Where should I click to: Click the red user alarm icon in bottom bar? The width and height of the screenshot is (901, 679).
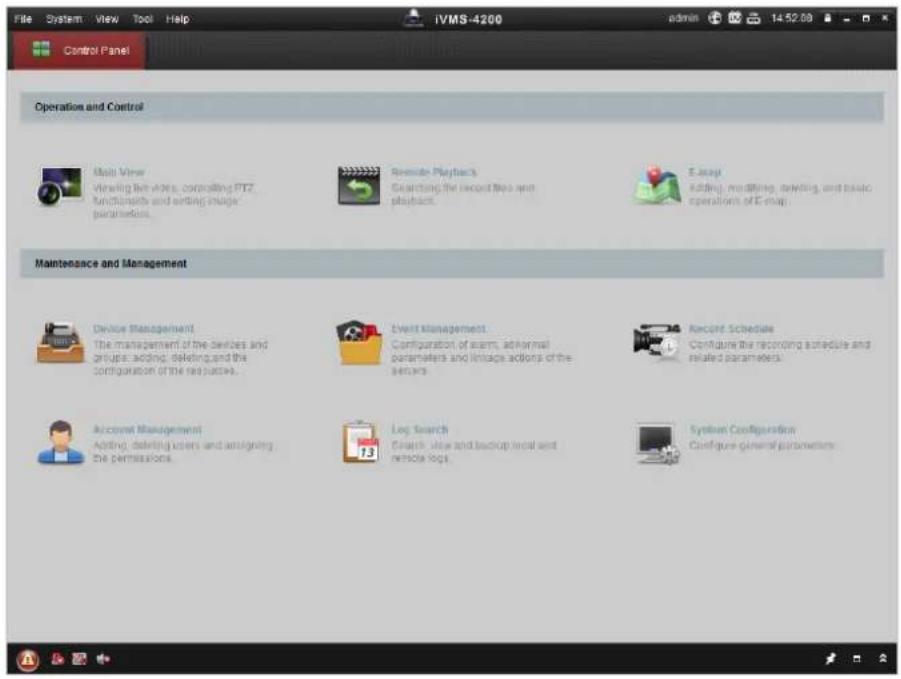57,659
